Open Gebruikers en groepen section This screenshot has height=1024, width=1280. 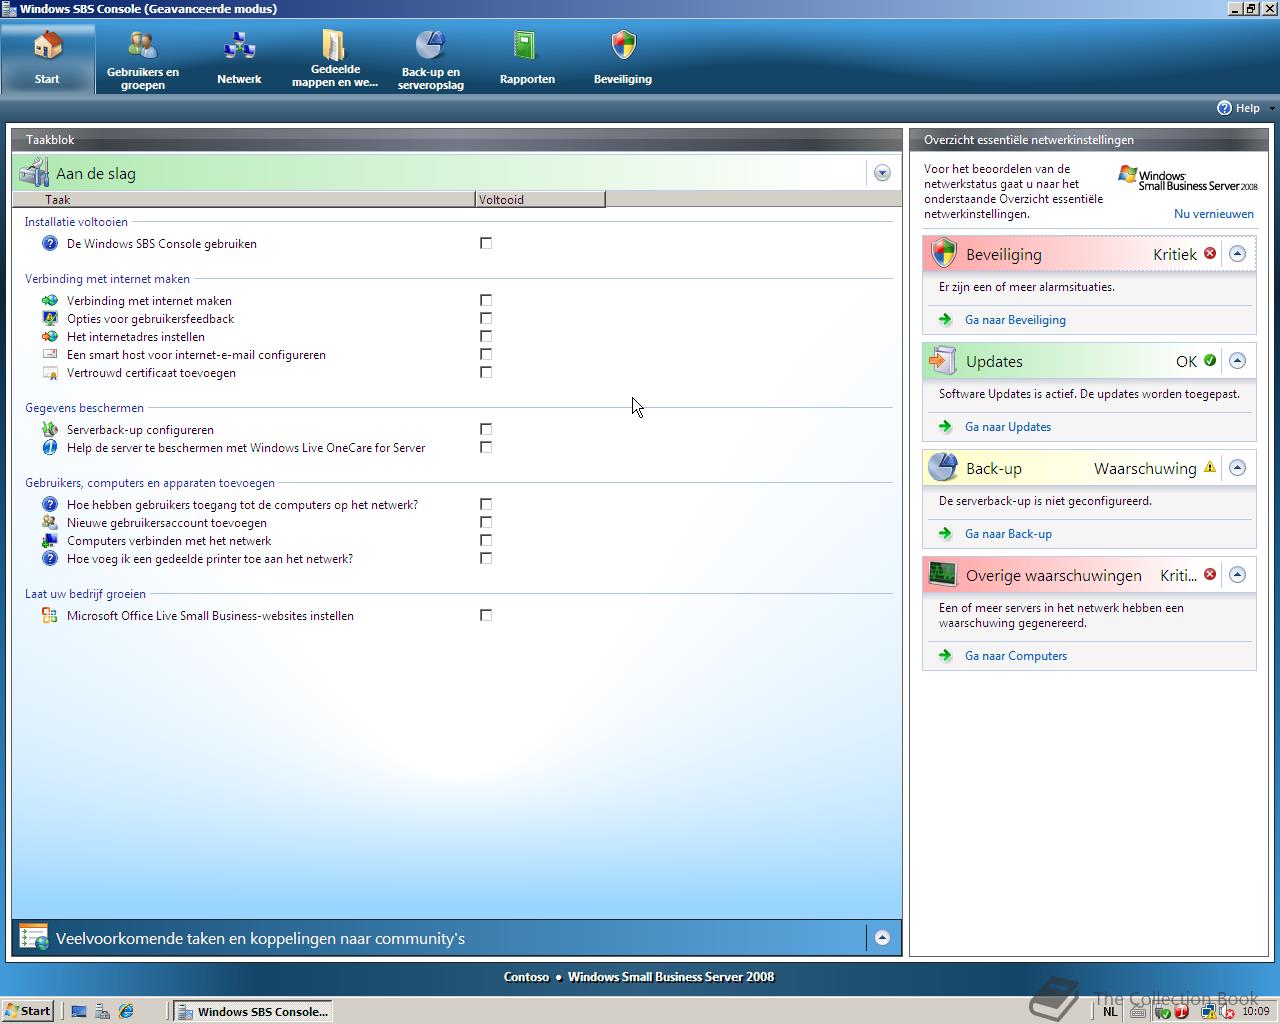coord(143,60)
